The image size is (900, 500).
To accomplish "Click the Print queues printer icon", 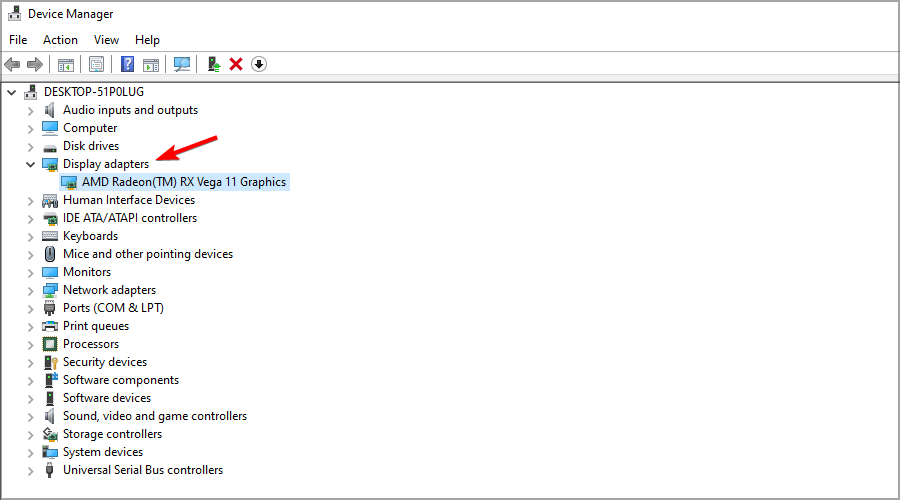I will 50,326.
